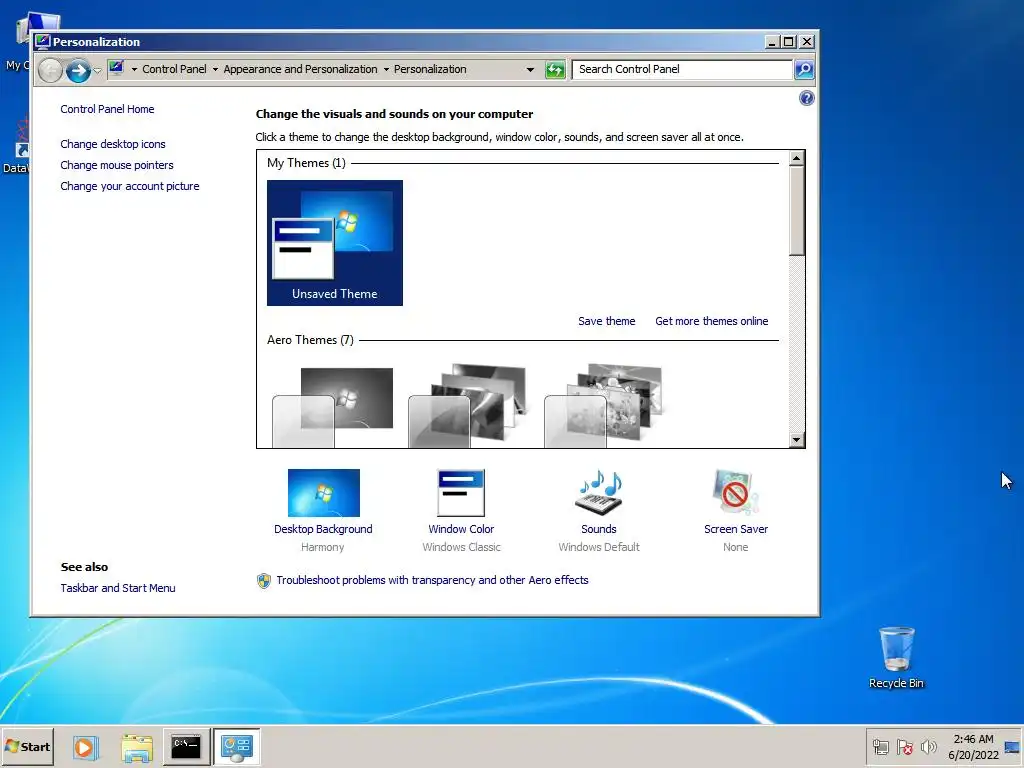Click the shield icon beside Troubleshoot link
The image size is (1024, 768).
264,581
